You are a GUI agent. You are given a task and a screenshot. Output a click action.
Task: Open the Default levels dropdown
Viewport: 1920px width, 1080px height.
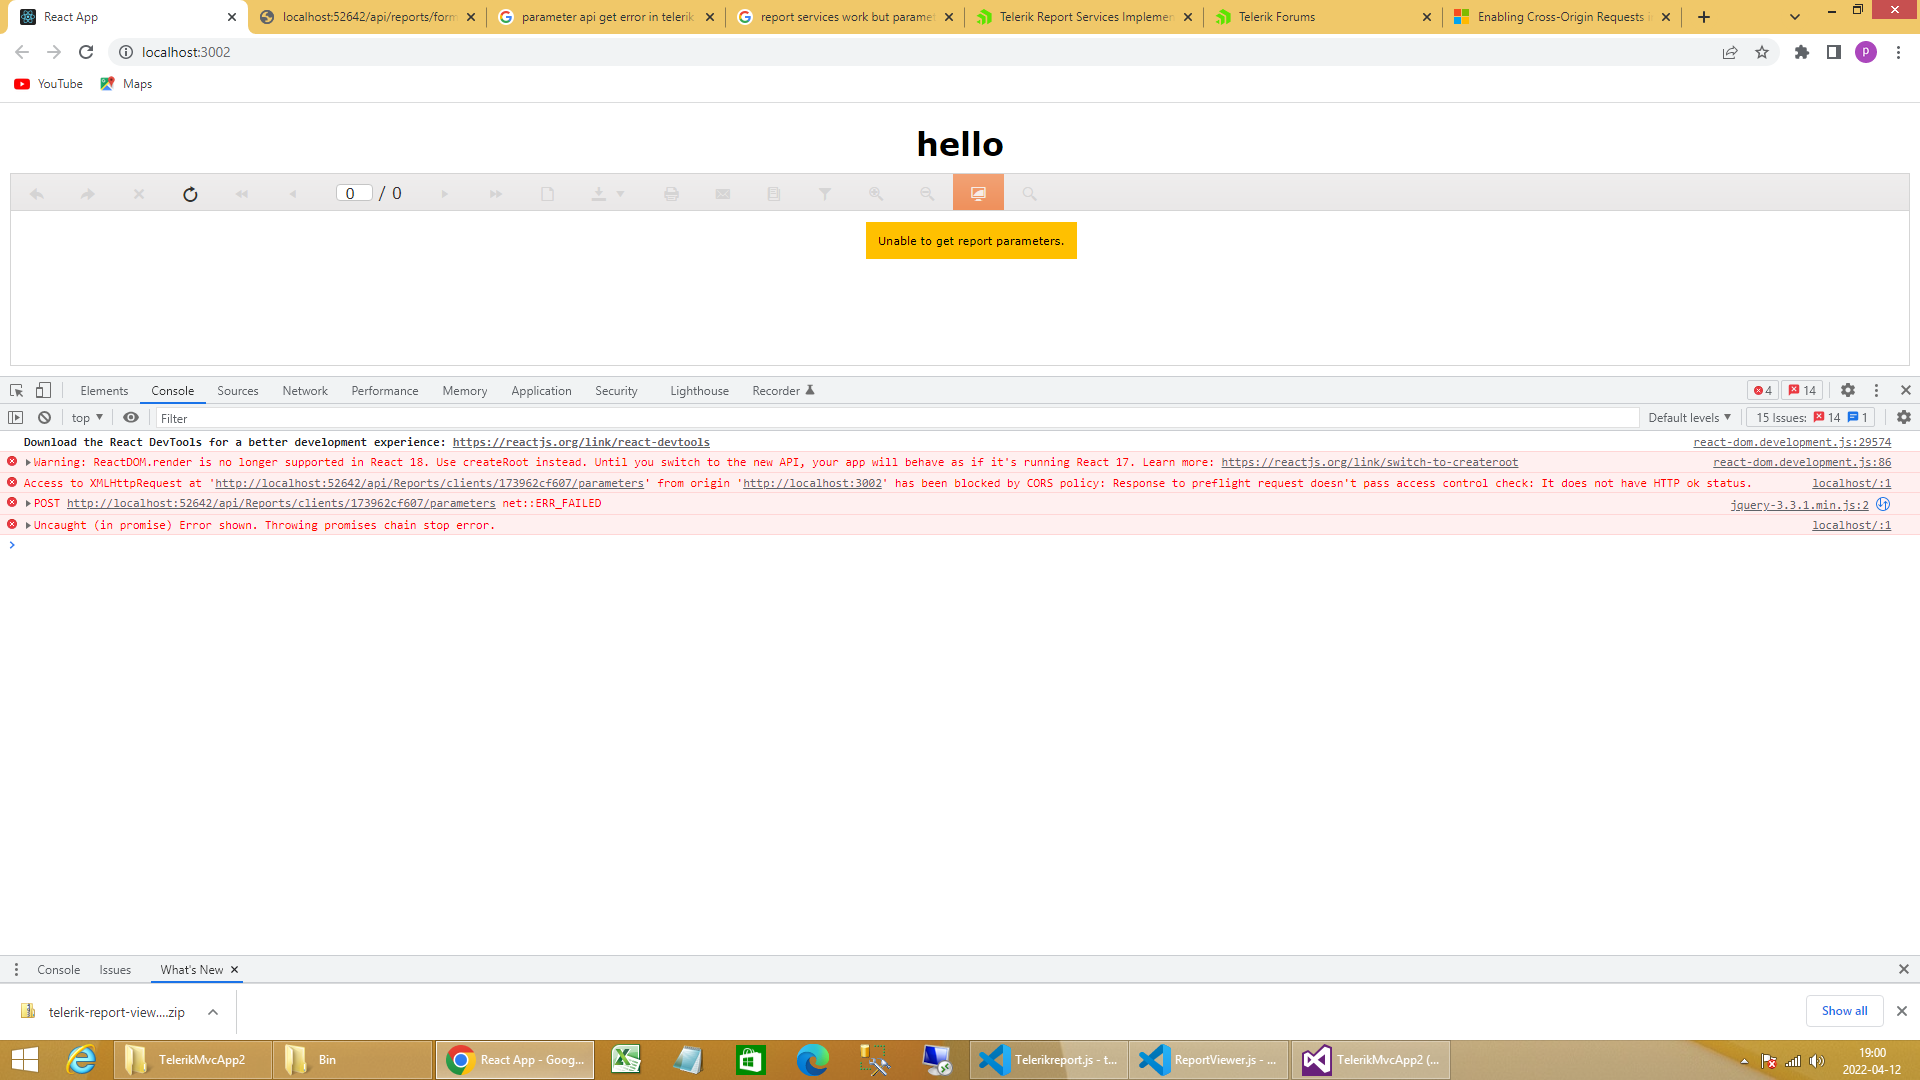pyautogui.click(x=1689, y=418)
